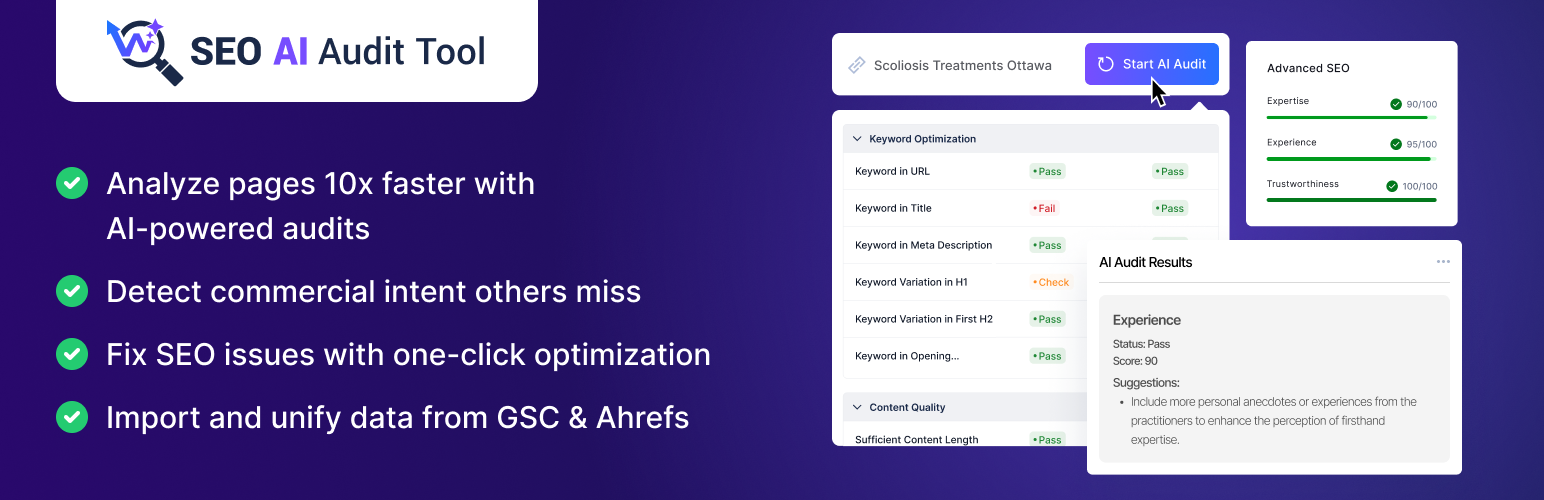Click the red Fail badge for Keyword in Title
Screen dimensions: 1544x500
coord(1045,208)
